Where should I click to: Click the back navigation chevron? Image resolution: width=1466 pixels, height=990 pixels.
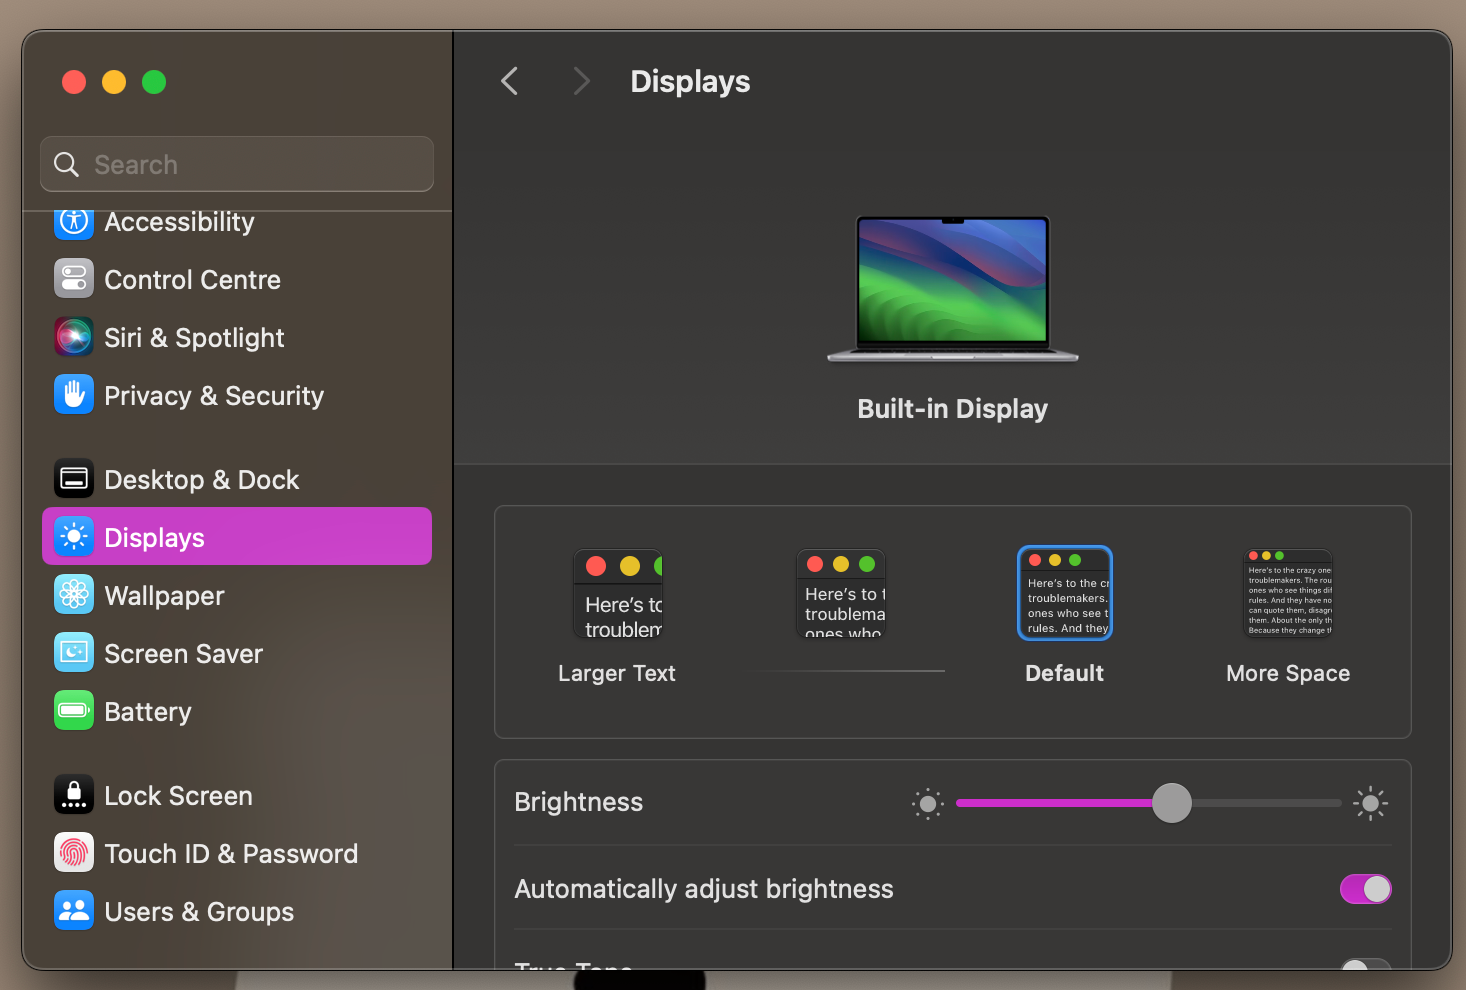click(x=509, y=81)
